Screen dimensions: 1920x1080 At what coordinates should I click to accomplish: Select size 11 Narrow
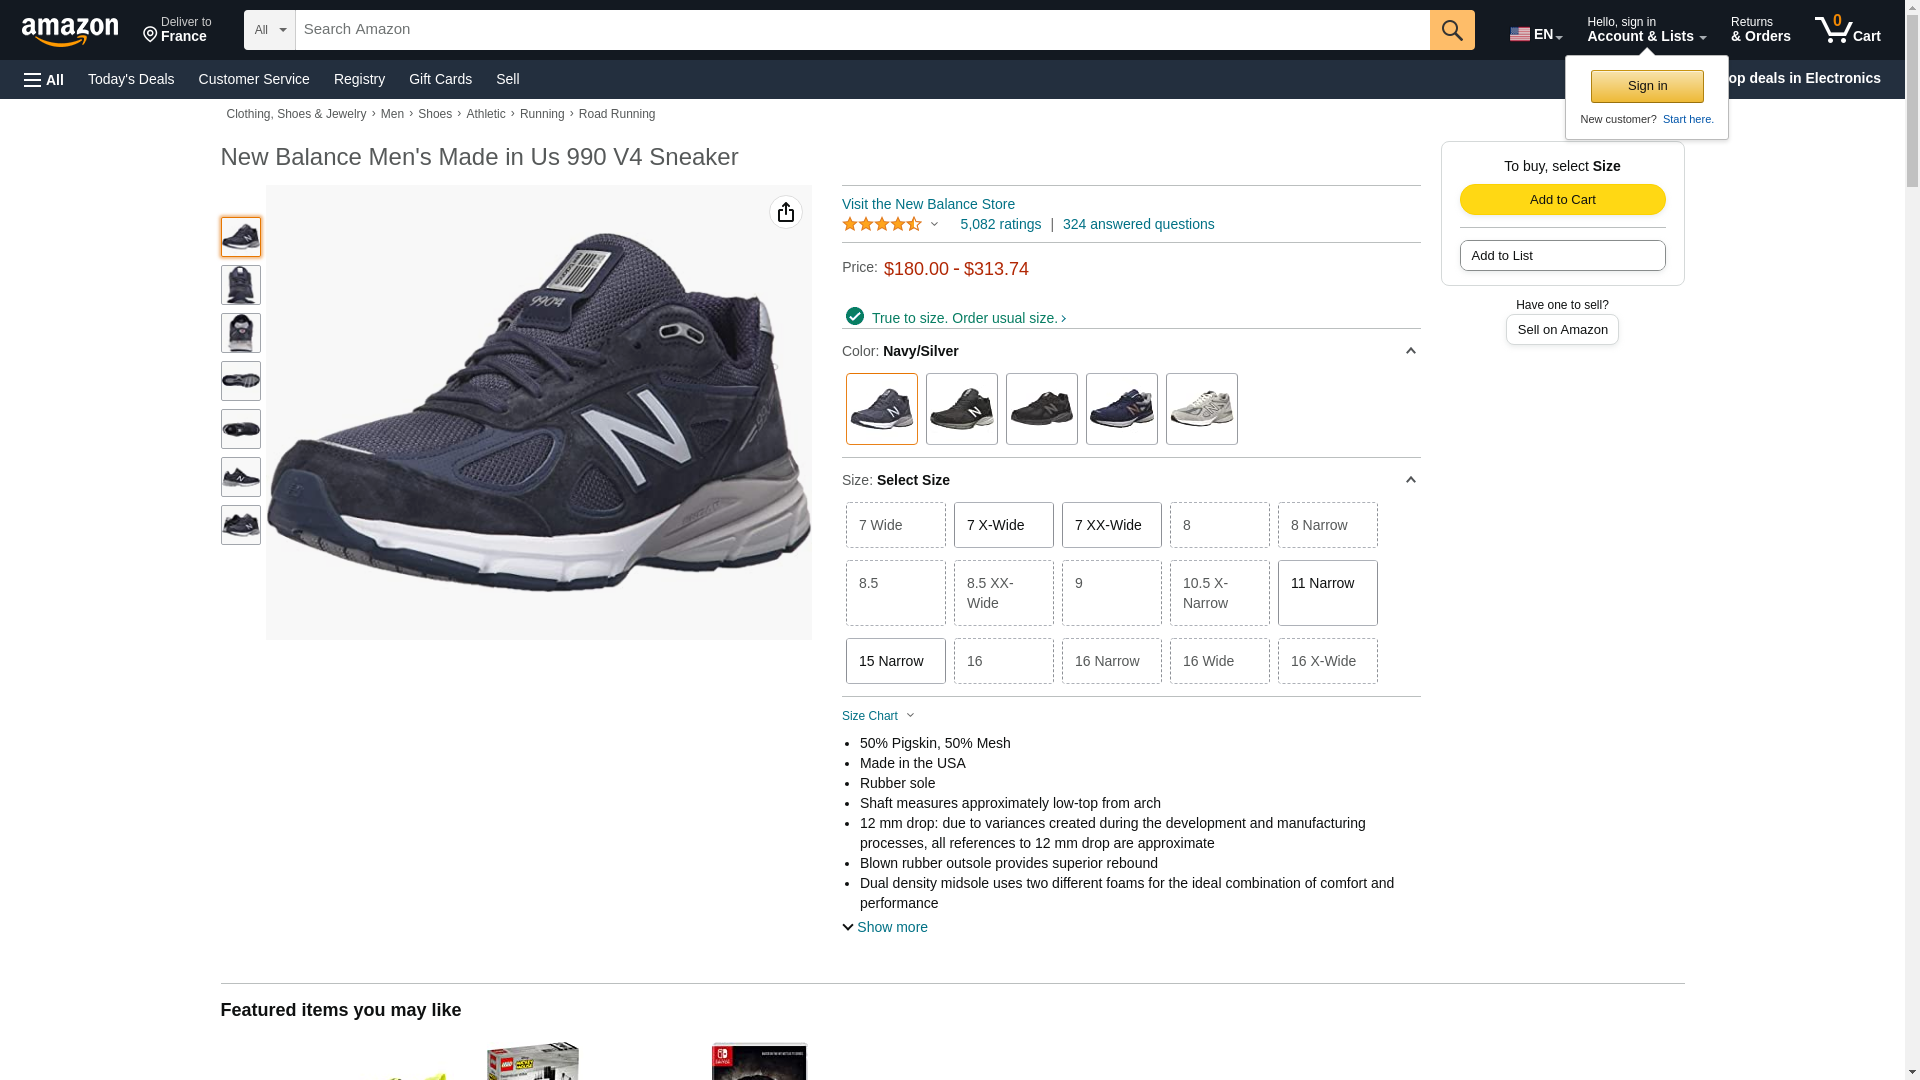1327,592
